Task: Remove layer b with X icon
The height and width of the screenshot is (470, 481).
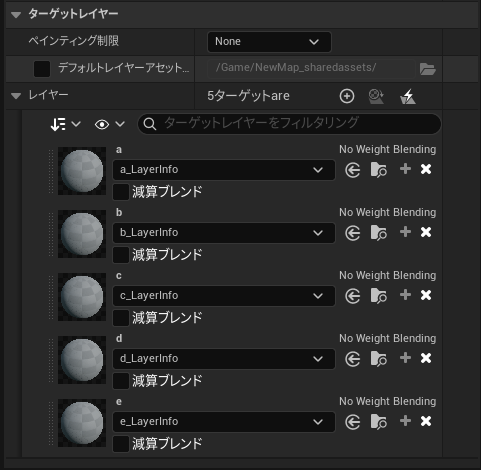Action: click(426, 232)
